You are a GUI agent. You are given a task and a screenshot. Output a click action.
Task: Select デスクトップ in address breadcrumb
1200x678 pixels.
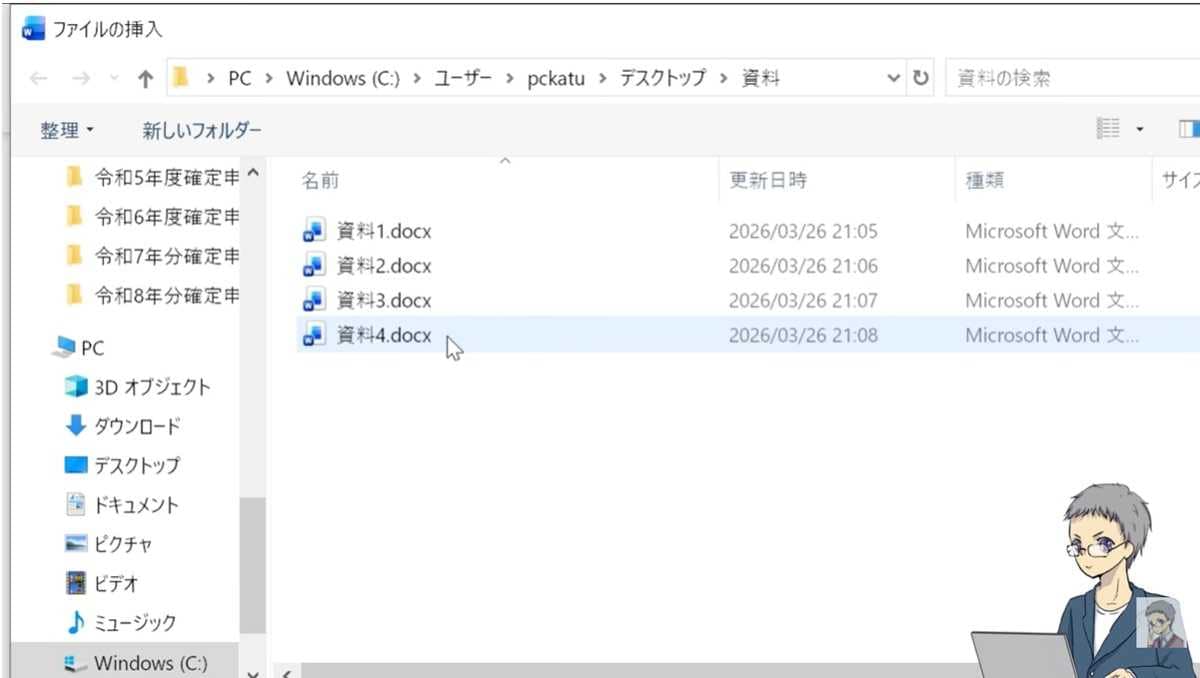(x=663, y=78)
